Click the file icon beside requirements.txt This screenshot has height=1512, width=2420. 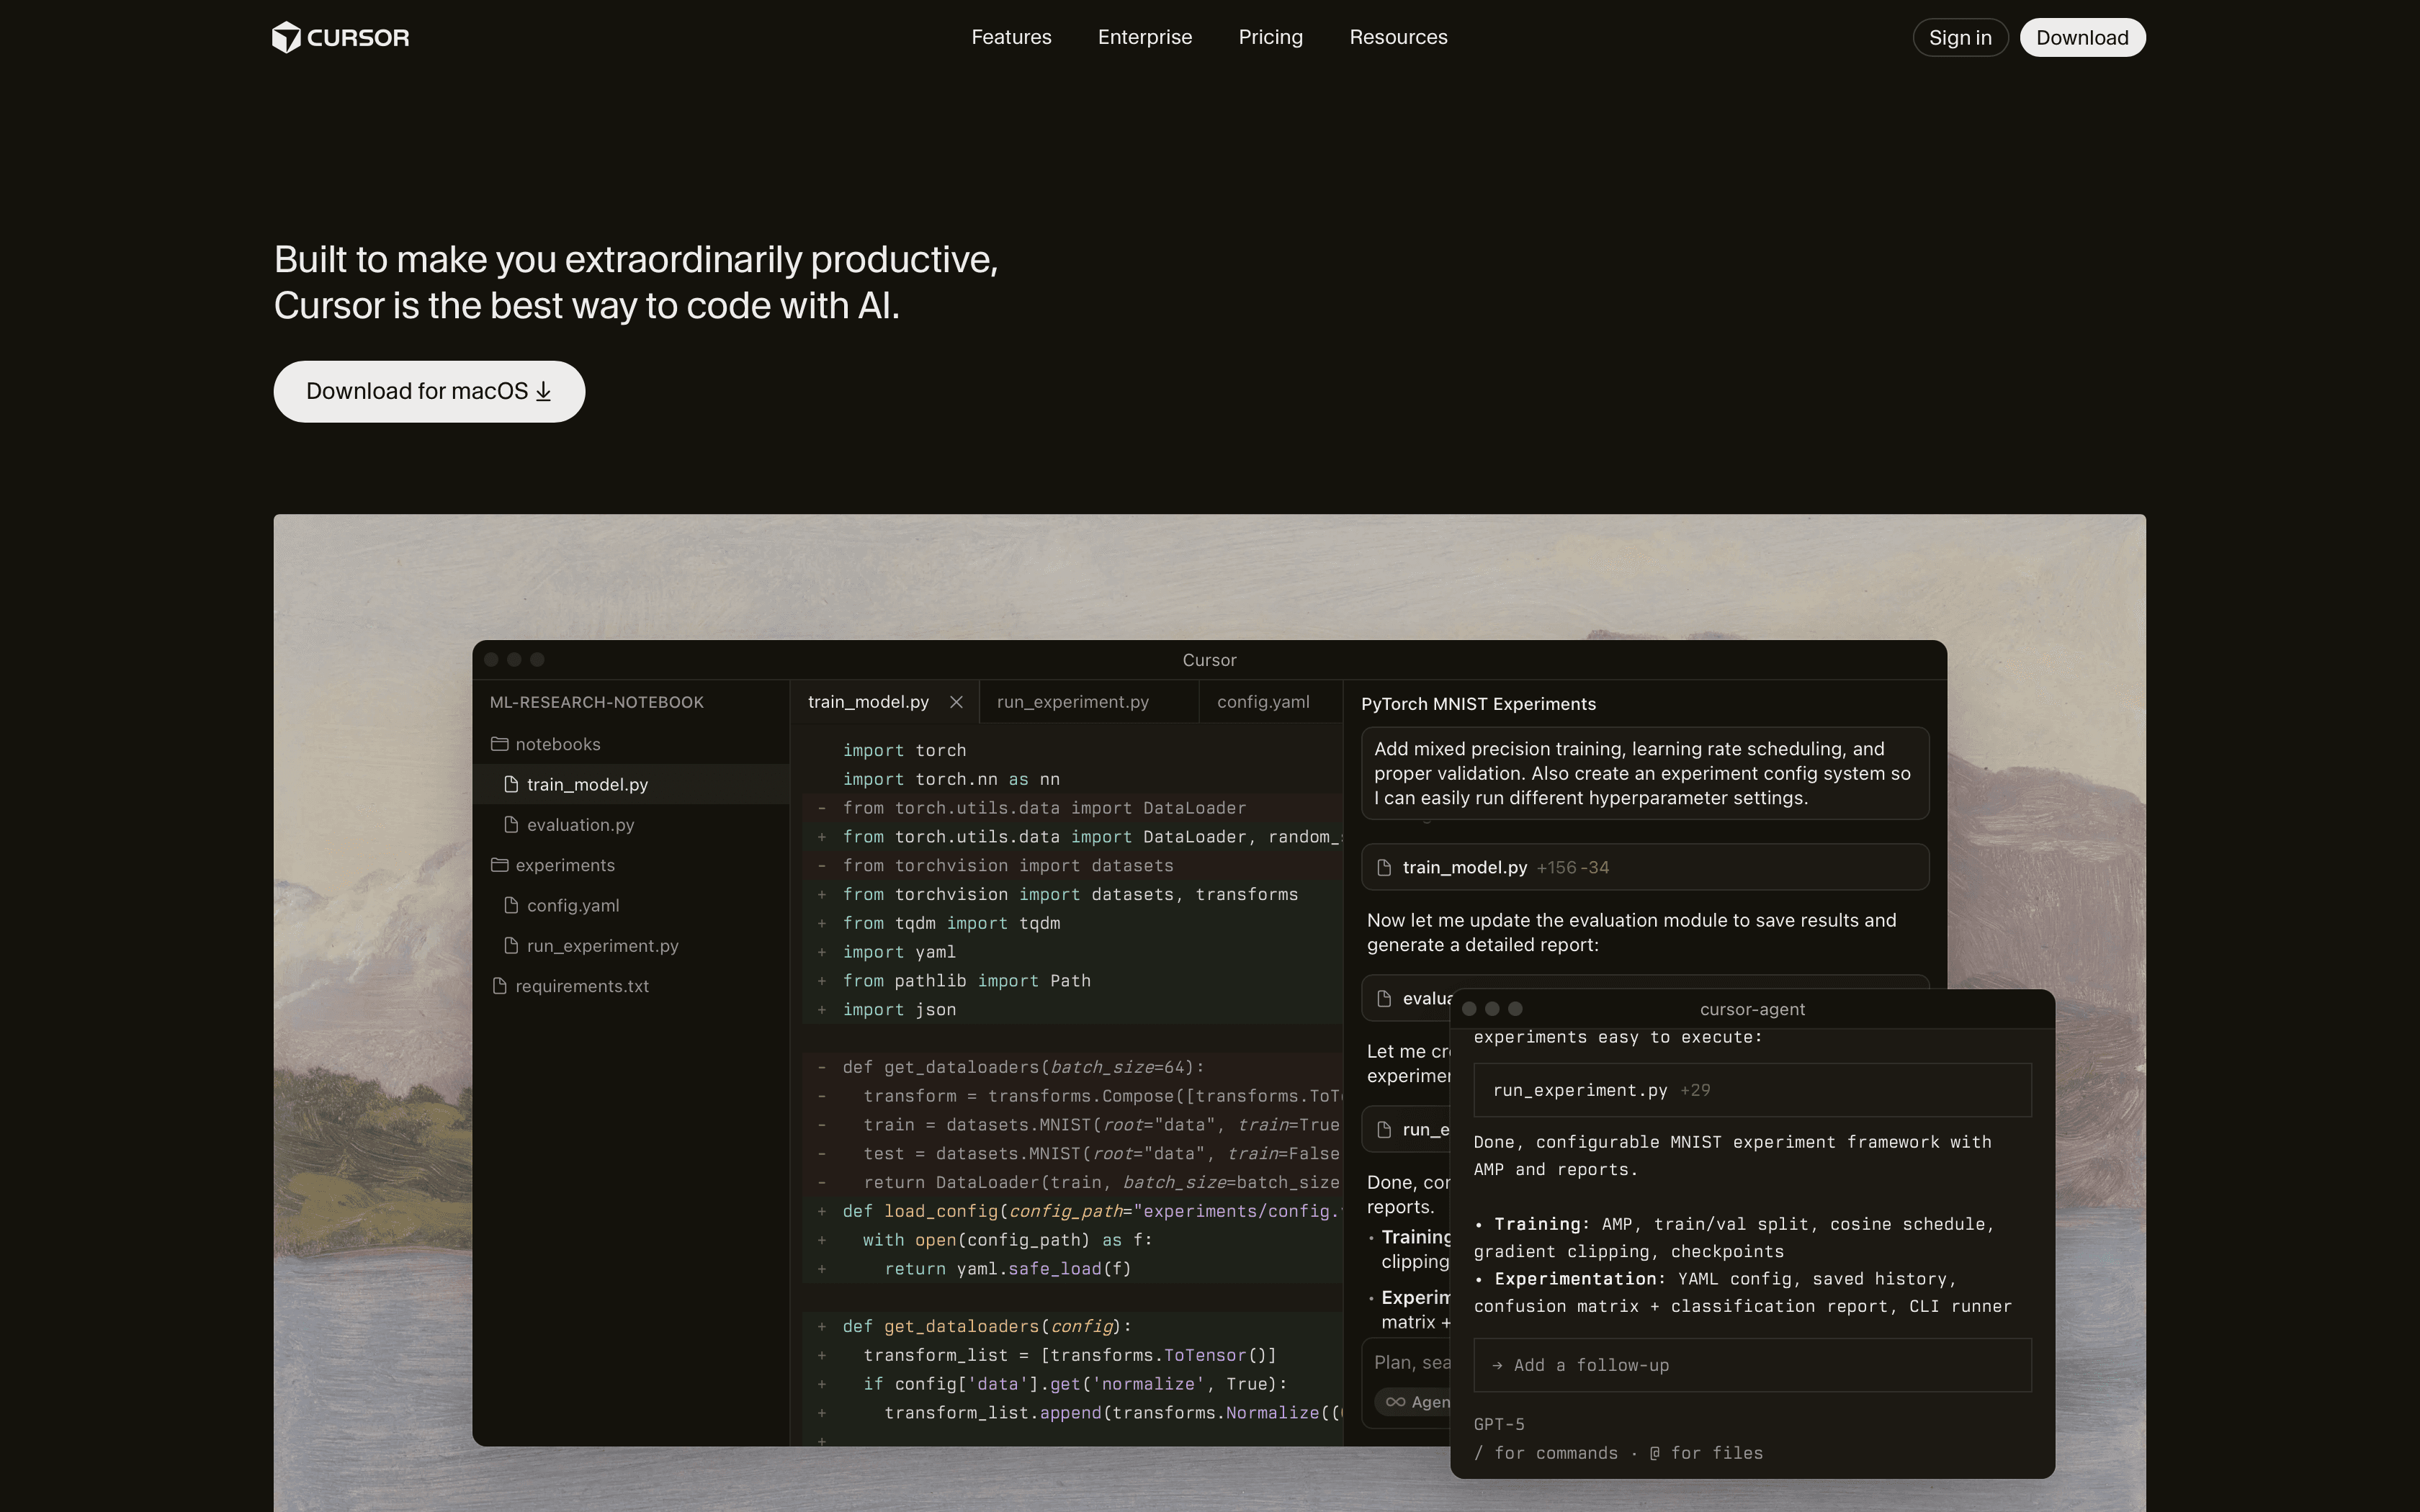(x=499, y=986)
